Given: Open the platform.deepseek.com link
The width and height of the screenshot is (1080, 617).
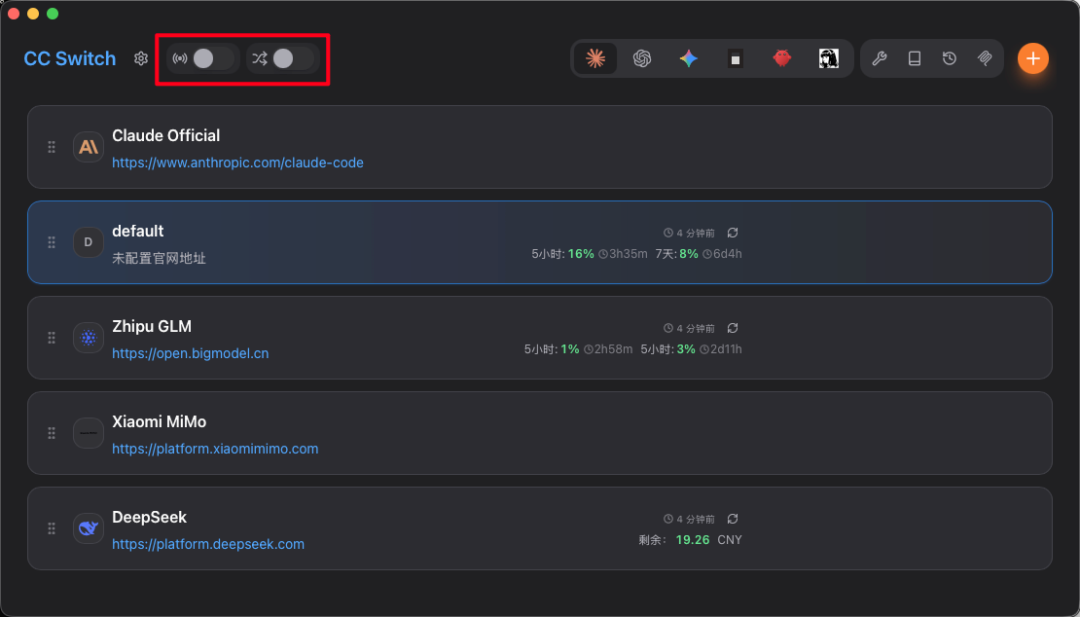Looking at the screenshot, I should [208, 544].
